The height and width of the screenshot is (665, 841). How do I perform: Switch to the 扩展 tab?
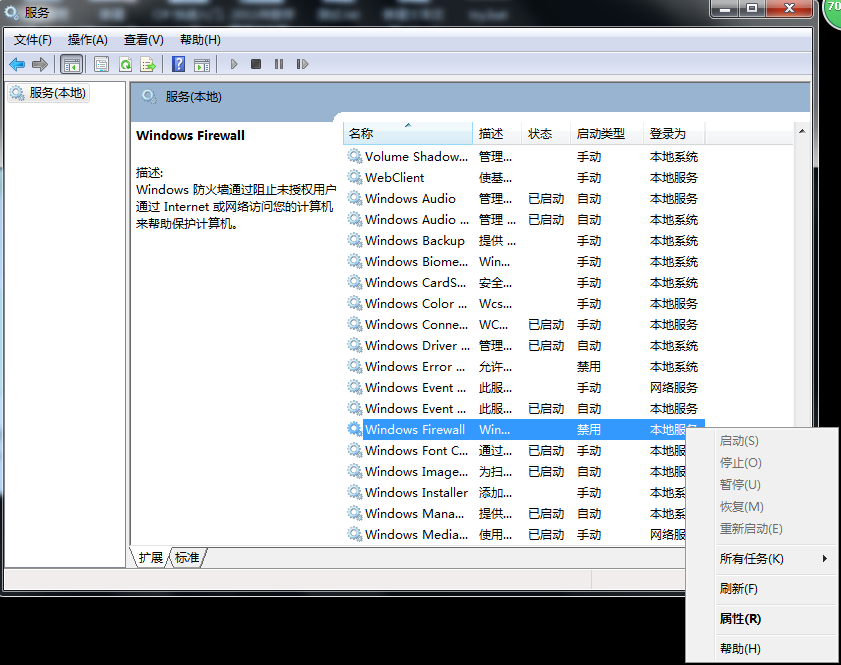pyautogui.click(x=151, y=557)
